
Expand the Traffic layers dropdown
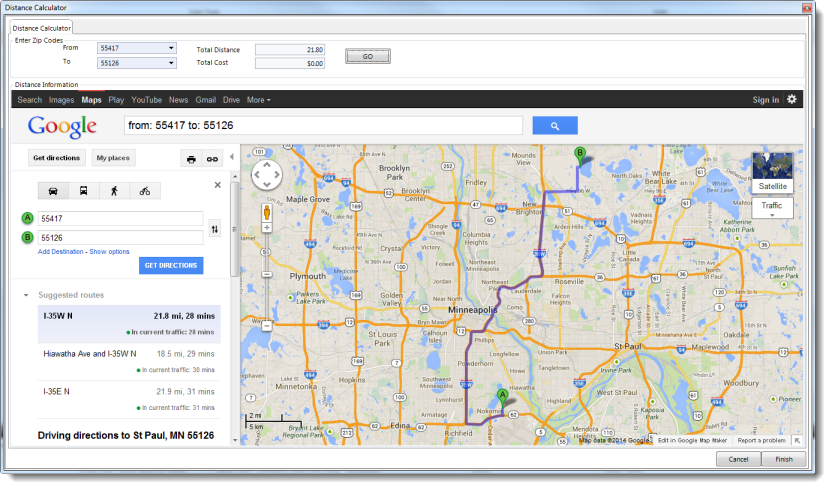coord(772,208)
